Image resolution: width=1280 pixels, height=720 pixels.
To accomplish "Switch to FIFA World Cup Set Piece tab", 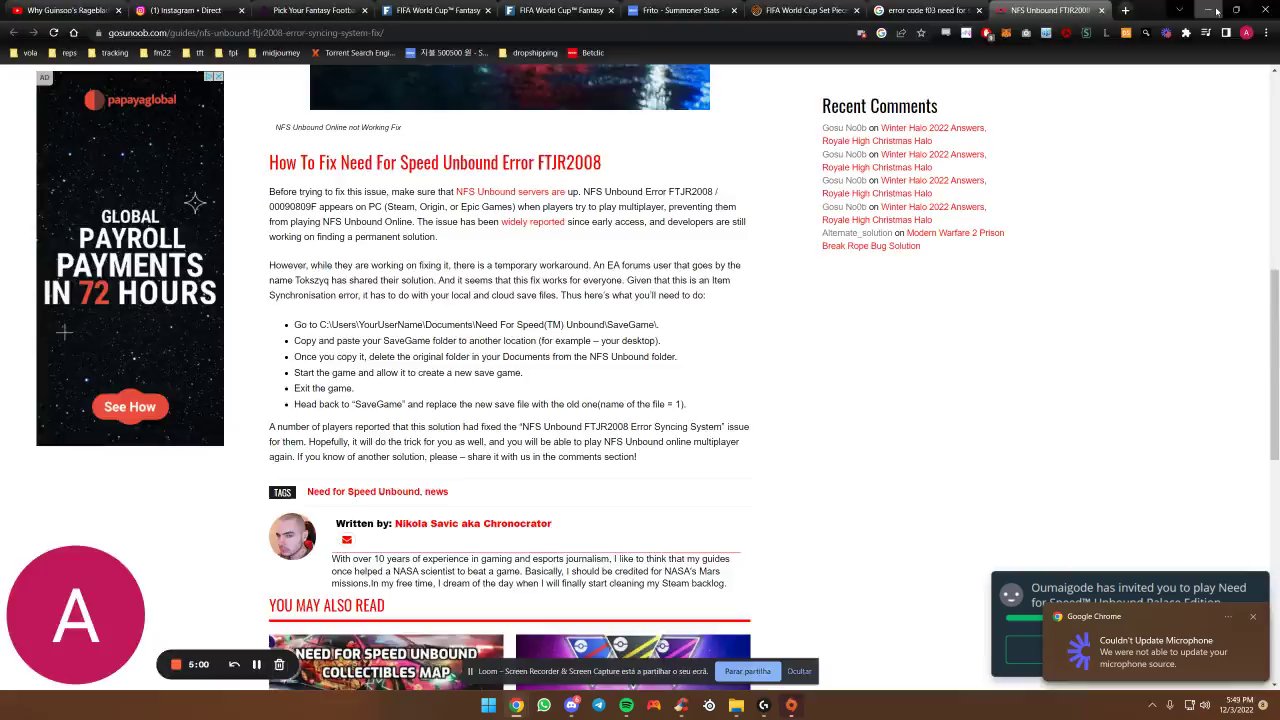I will click(x=804, y=10).
